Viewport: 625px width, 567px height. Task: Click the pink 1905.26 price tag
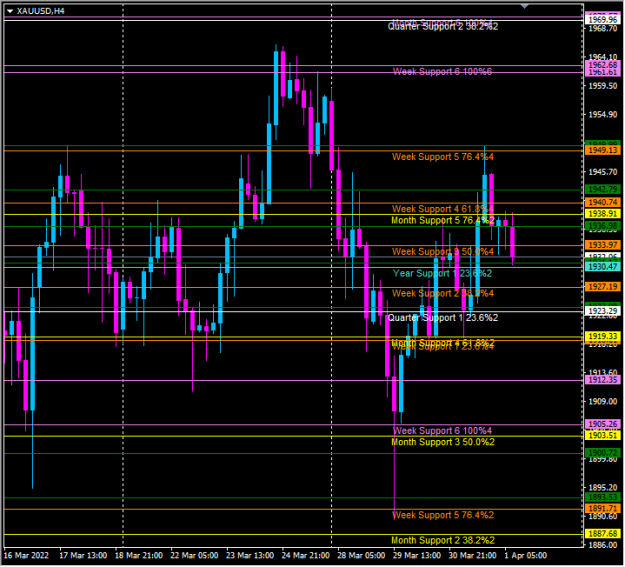603,424
